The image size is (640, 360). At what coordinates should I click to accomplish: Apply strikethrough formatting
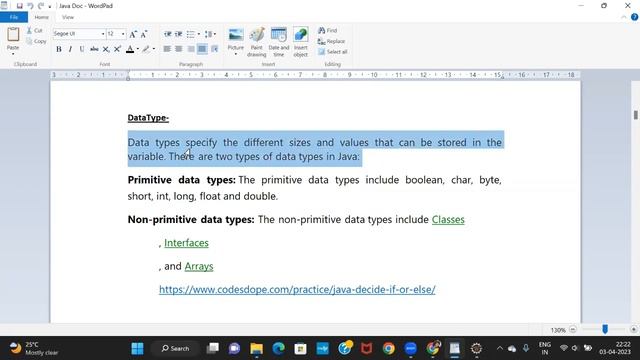pyautogui.click(x=94, y=49)
